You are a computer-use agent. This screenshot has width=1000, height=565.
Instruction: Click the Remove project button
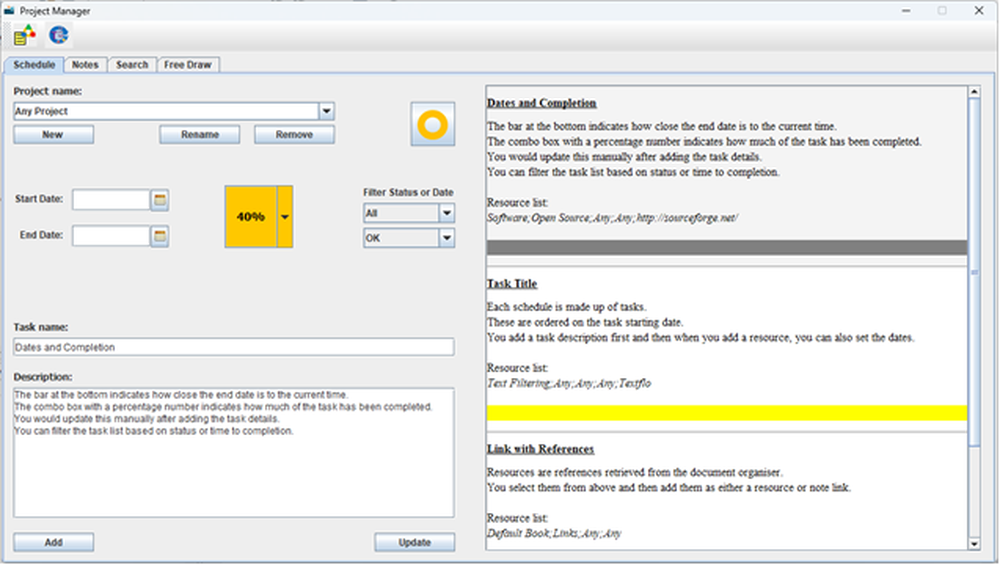pyautogui.click(x=294, y=135)
